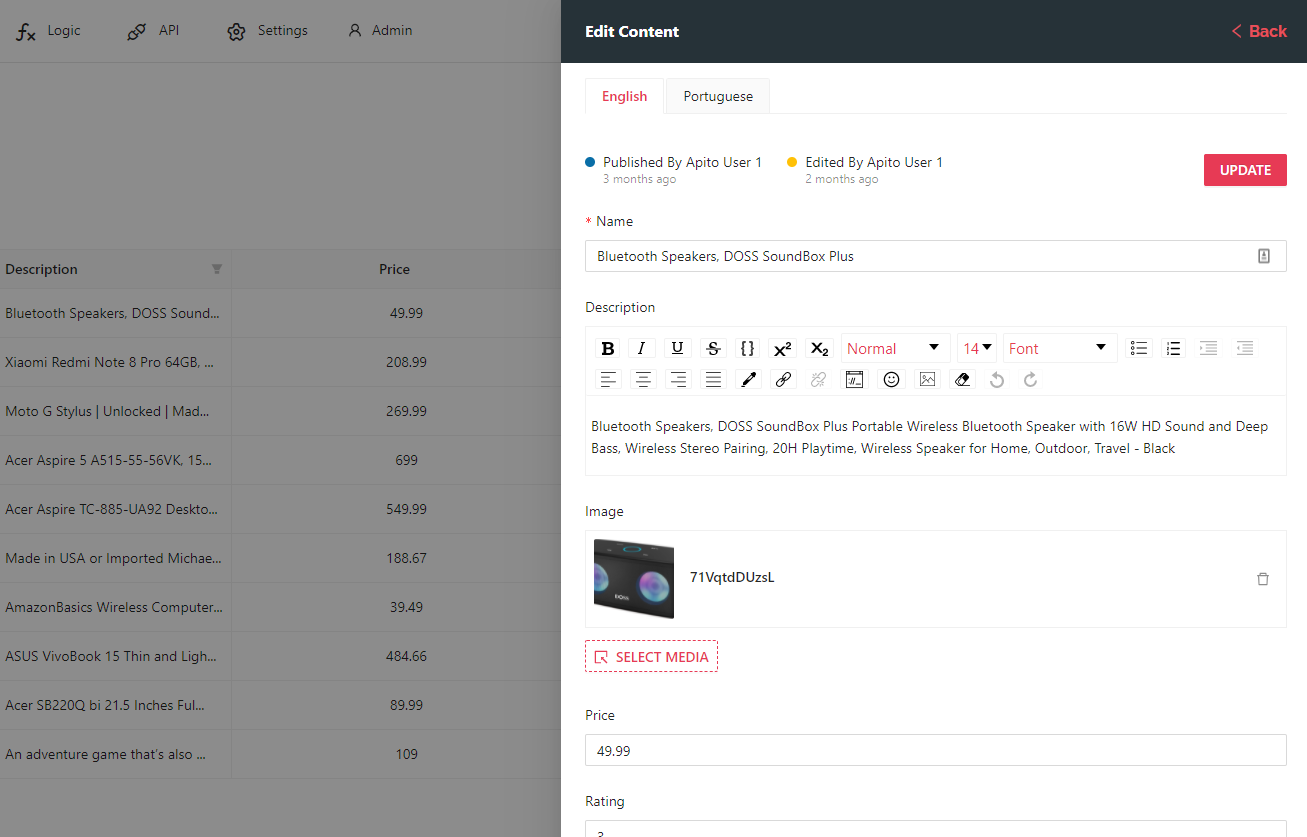Open the font size 14 dropdown

tap(978, 348)
